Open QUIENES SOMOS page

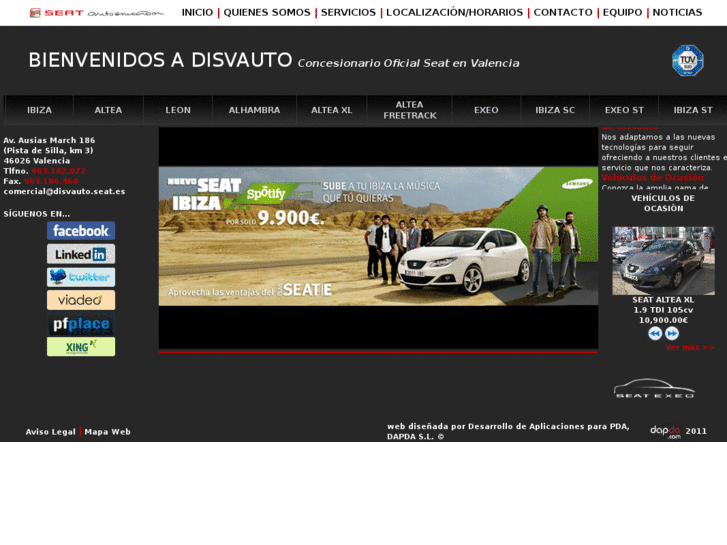[x=267, y=13]
